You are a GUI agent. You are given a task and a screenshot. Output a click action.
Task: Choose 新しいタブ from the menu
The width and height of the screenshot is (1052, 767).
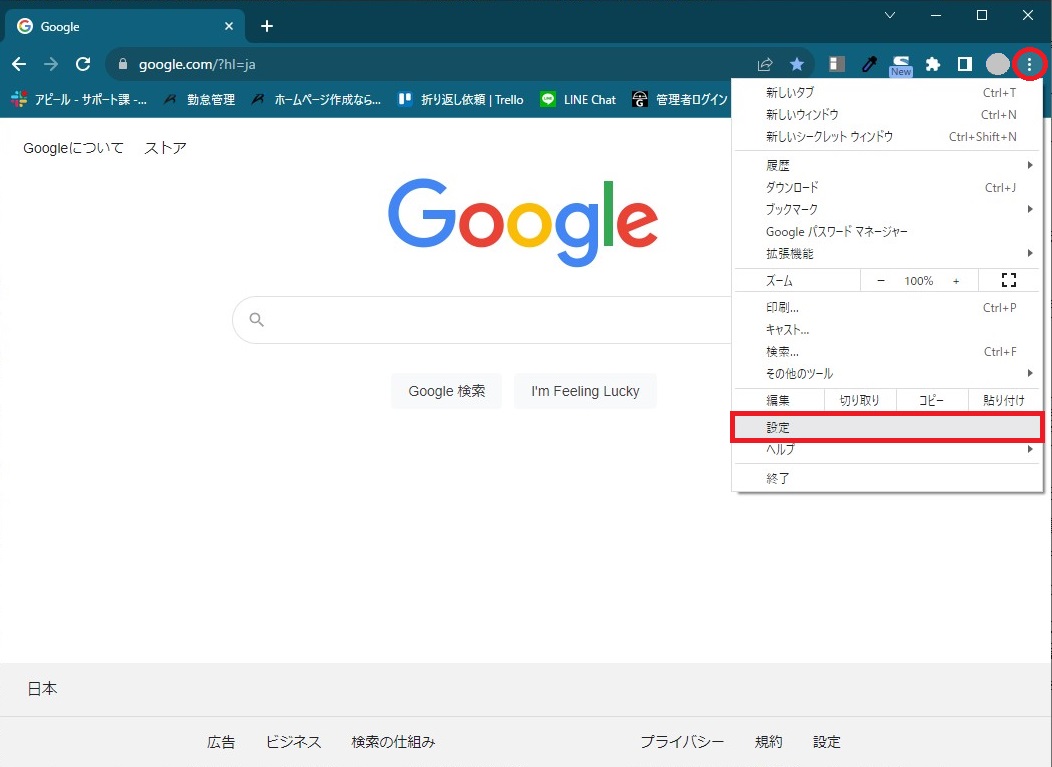pyautogui.click(x=887, y=93)
